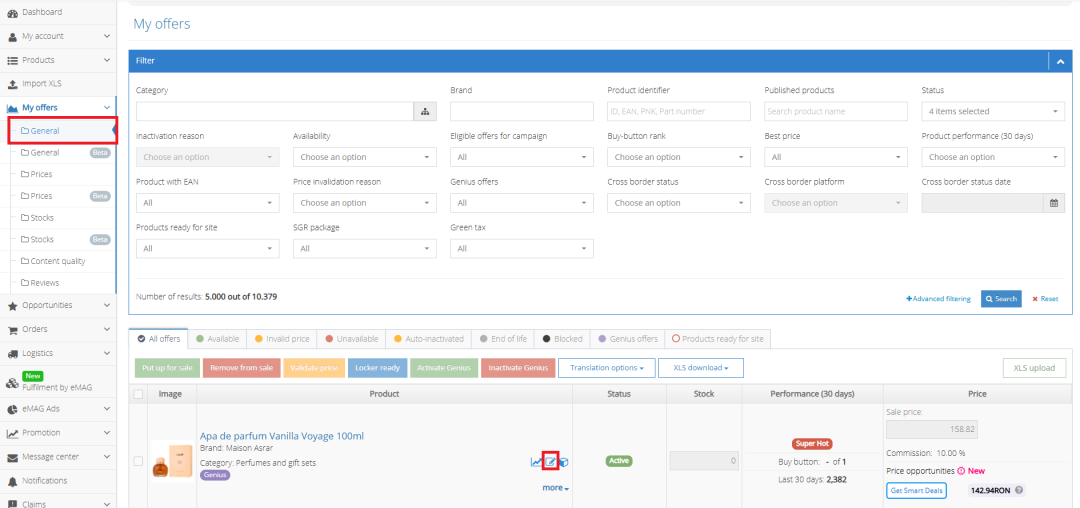Switch to Products ready for site tab
Image resolution: width=1080 pixels, height=508 pixels.
click(718, 339)
